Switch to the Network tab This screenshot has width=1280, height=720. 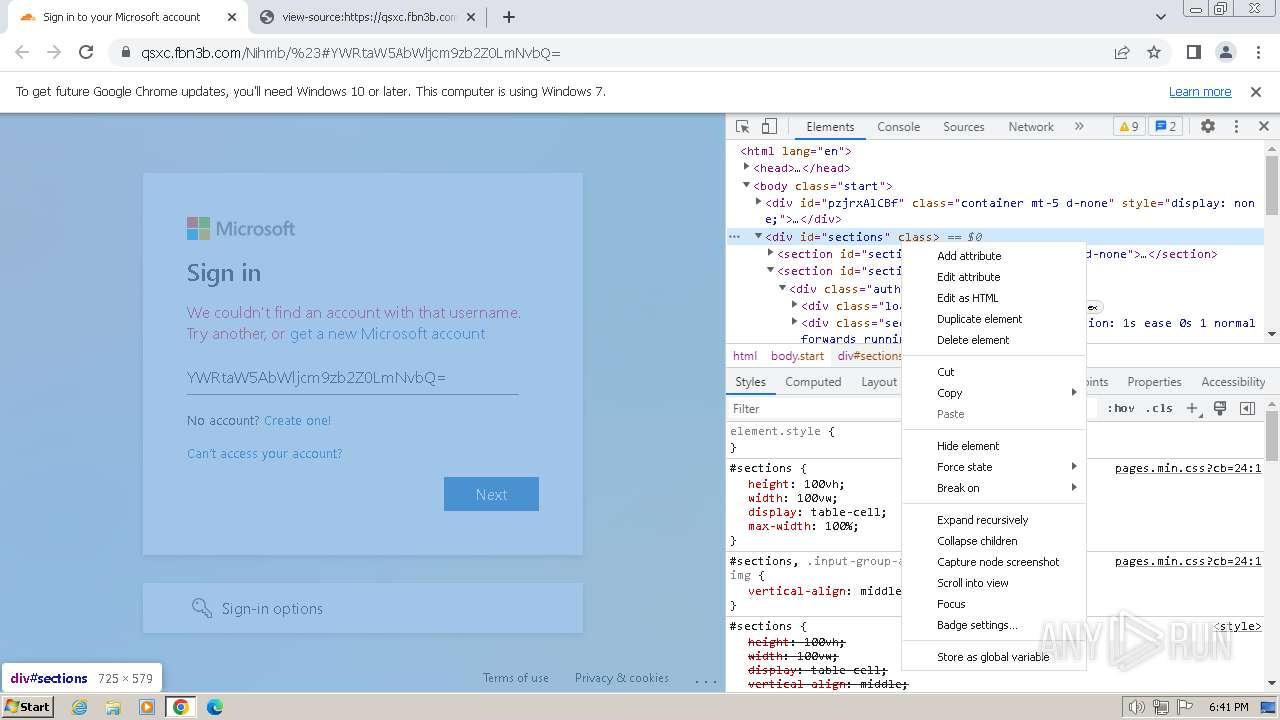[x=1031, y=127]
